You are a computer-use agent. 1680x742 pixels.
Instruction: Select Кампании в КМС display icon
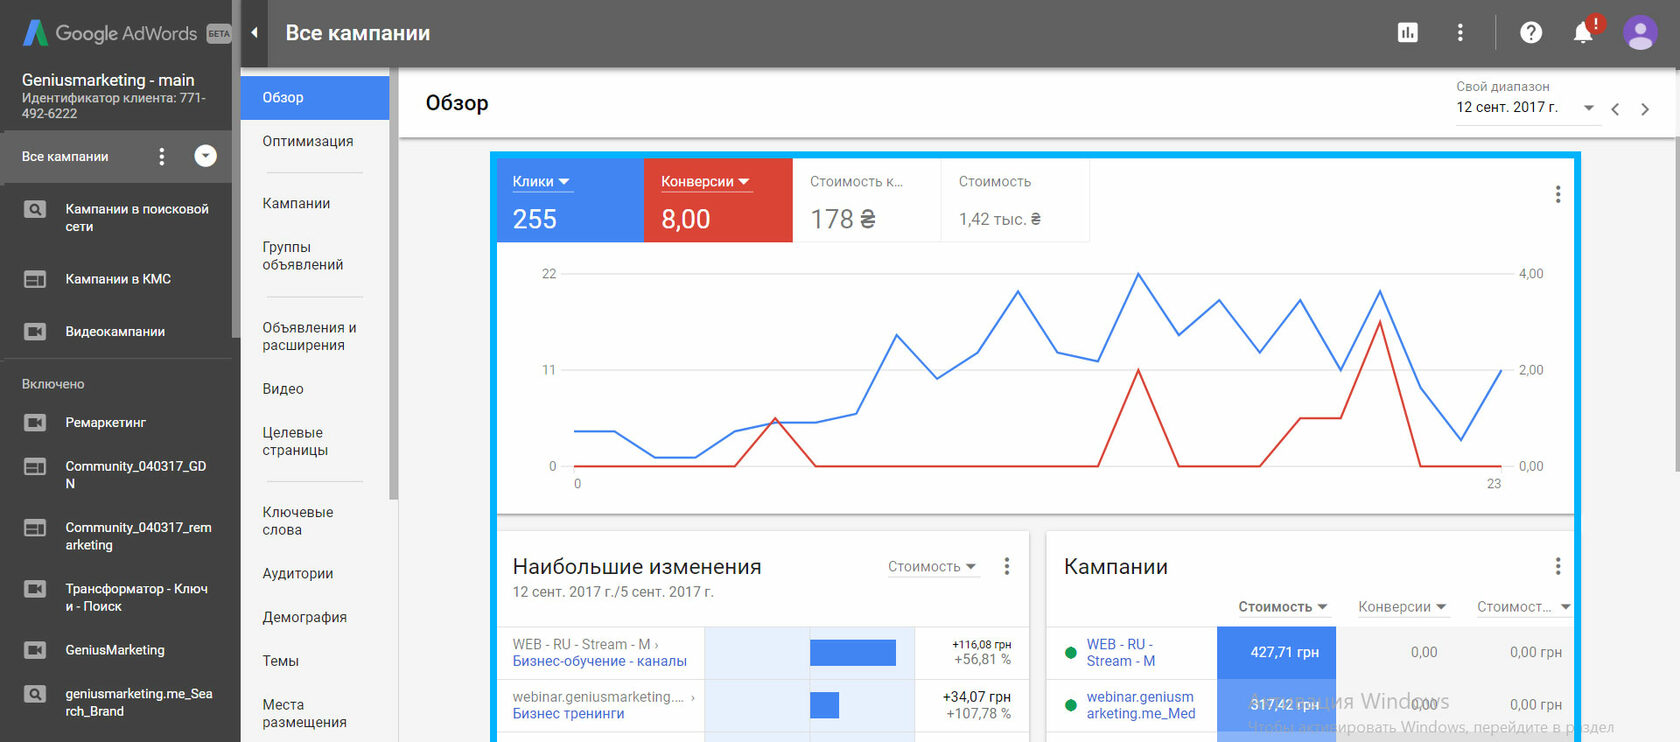35,279
